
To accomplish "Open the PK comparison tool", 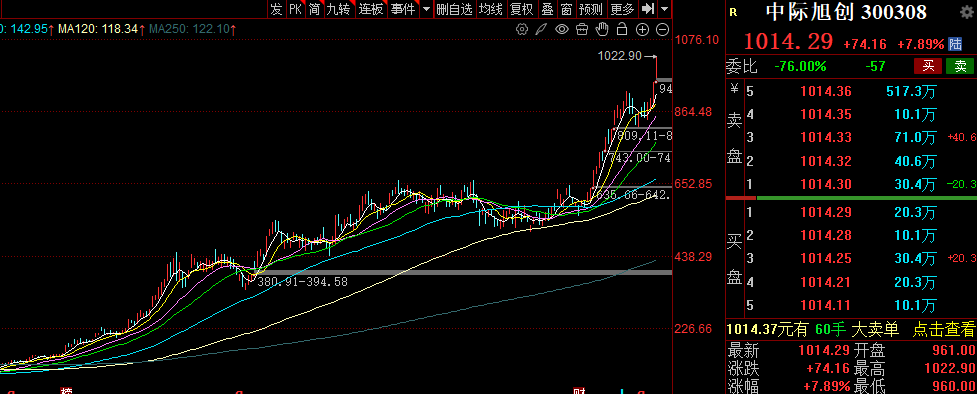I will pos(295,9).
